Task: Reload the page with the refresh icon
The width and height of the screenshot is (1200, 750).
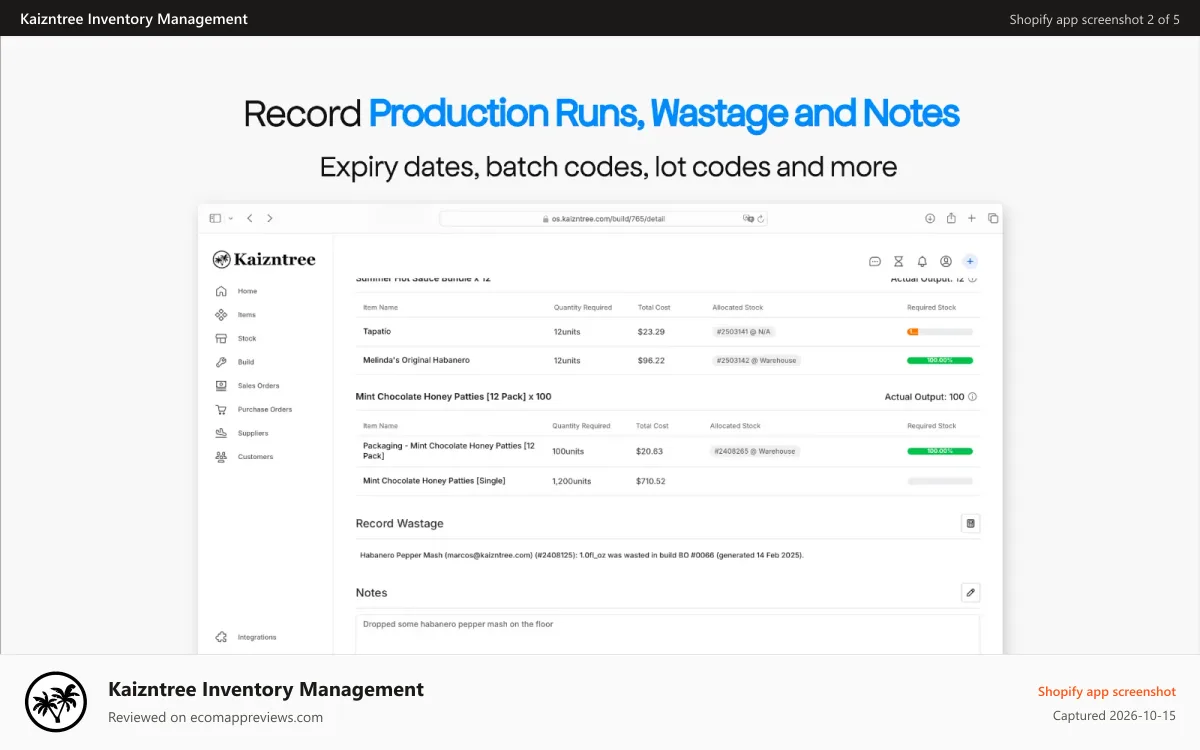Action: pos(760,218)
